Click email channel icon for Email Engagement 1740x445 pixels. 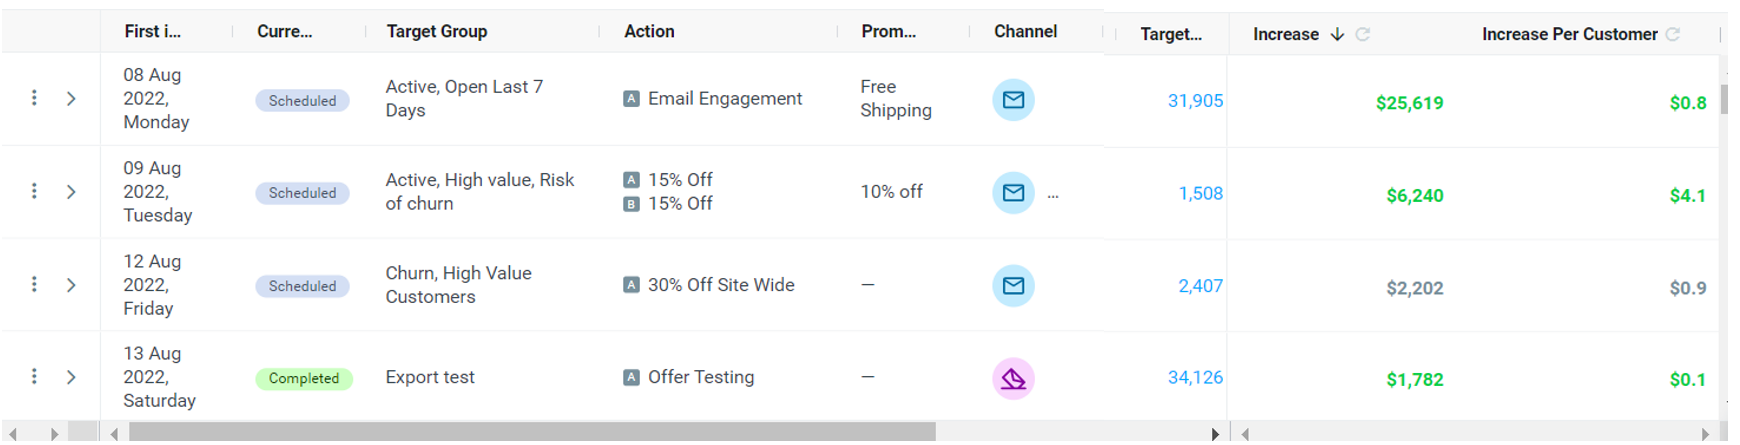[x=1013, y=100]
